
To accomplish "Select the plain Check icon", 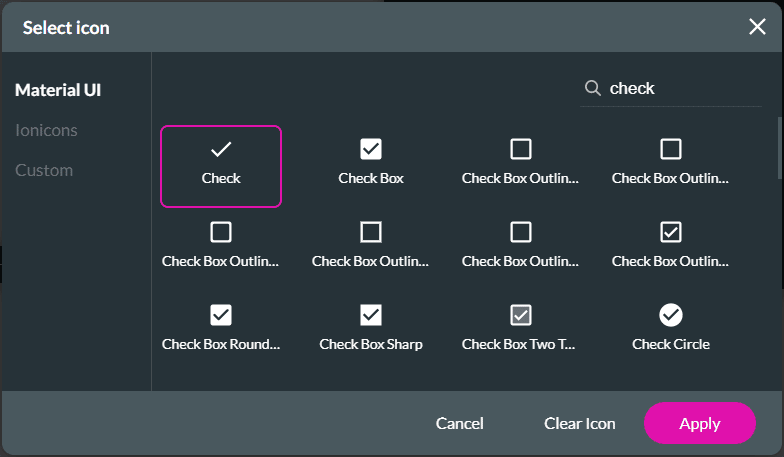I will (221, 165).
